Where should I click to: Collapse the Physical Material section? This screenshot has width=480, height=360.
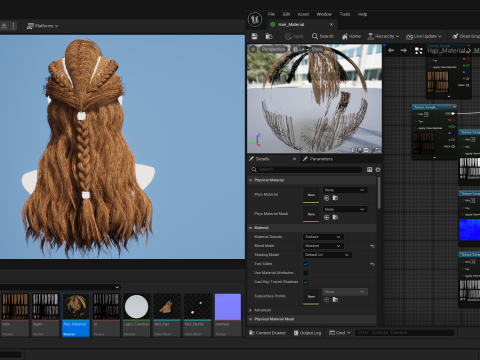point(250,180)
